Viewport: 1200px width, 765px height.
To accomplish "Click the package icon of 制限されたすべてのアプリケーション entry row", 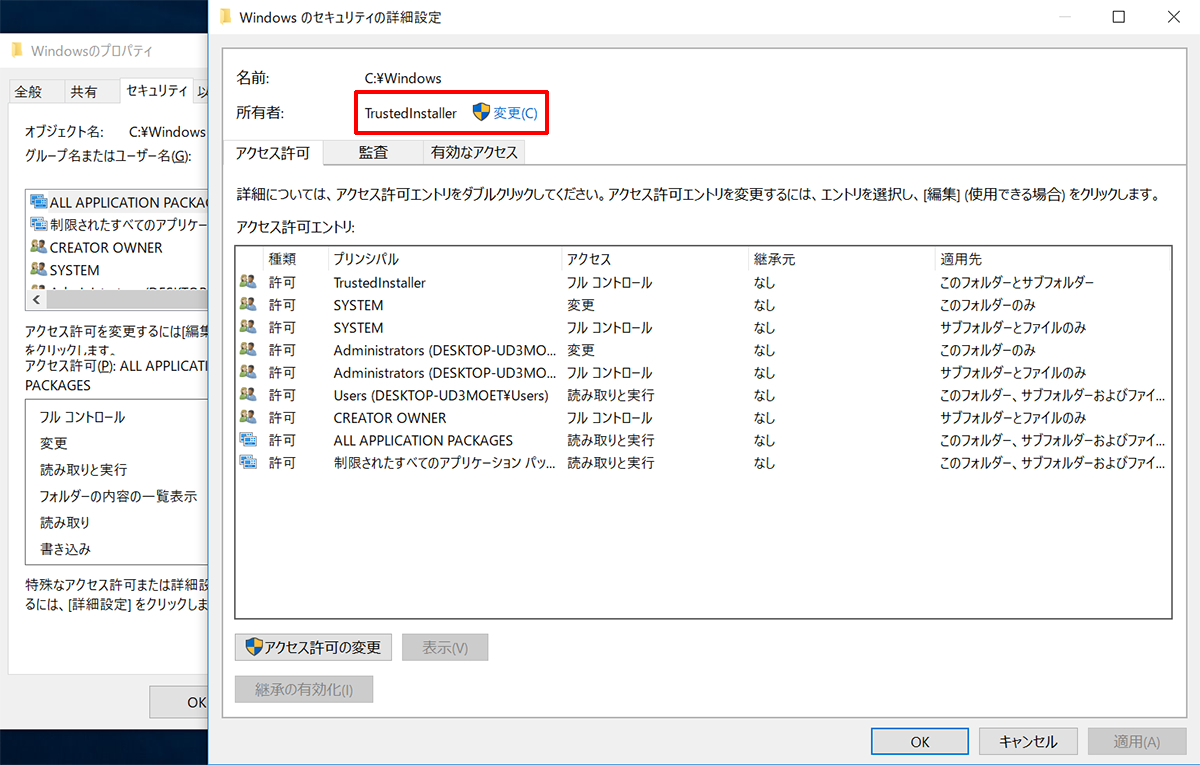I will point(248,462).
